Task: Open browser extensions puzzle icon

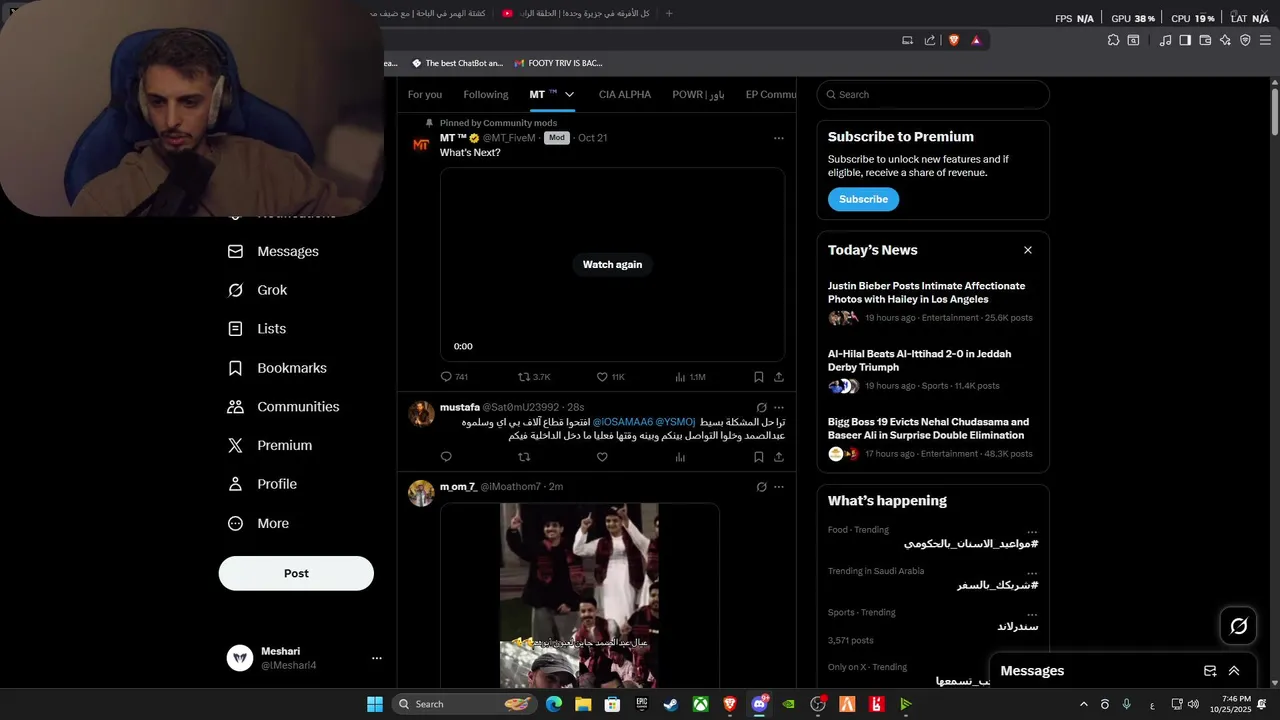Action: 1113,40
